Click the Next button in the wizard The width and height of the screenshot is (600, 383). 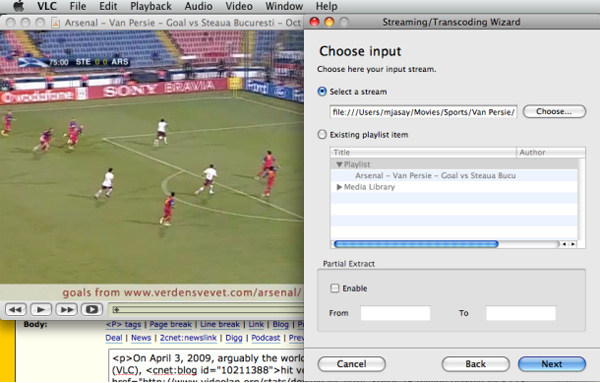point(552,364)
